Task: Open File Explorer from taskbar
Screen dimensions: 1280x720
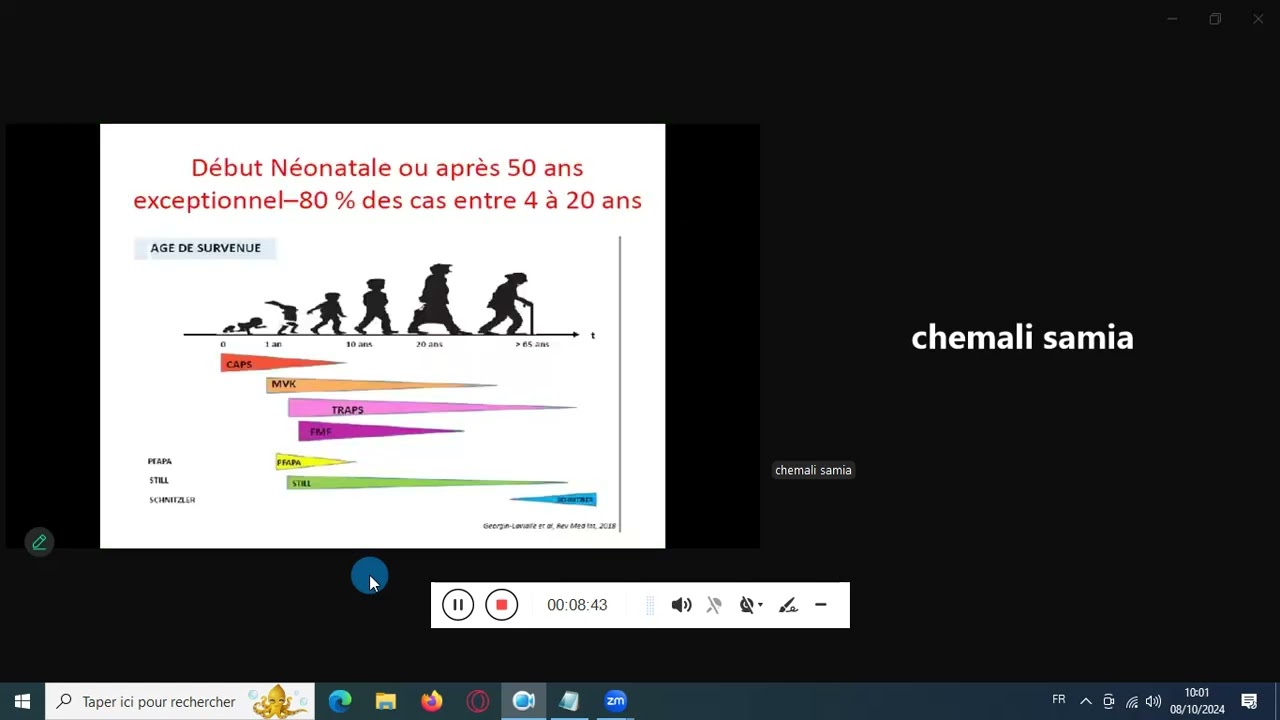Action: 386,701
